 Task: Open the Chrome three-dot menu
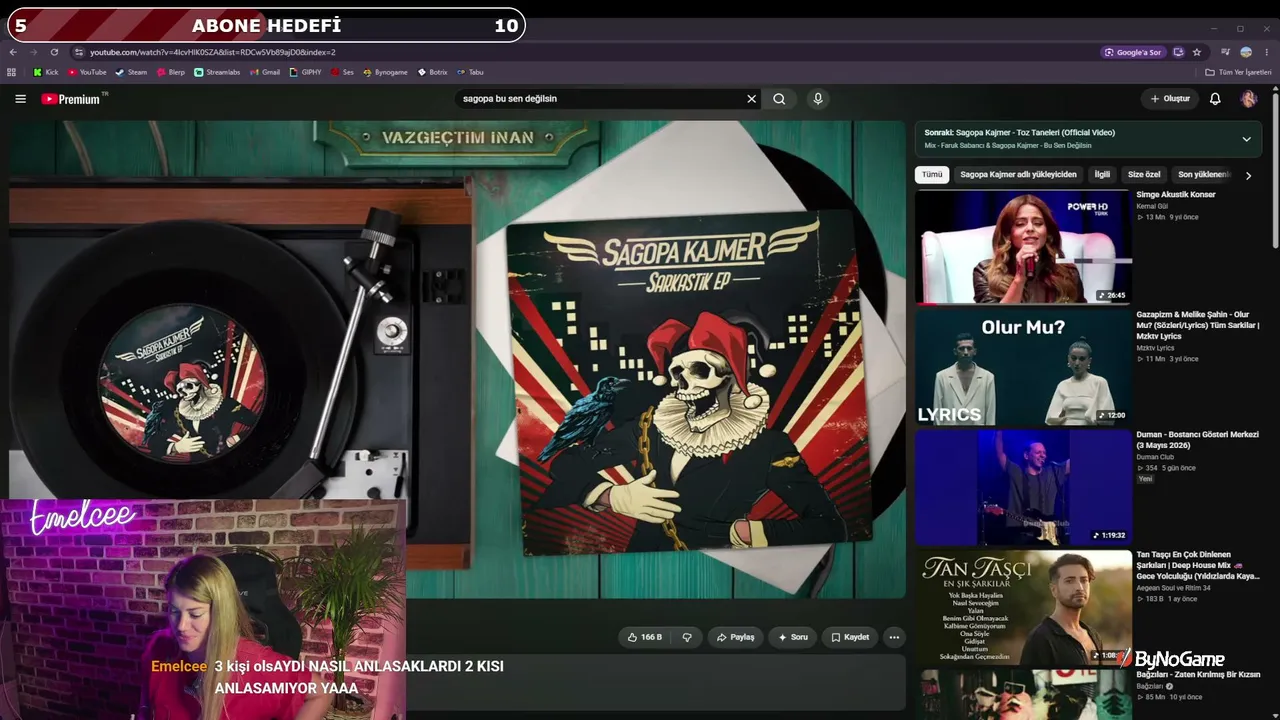pyautogui.click(x=1266, y=52)
